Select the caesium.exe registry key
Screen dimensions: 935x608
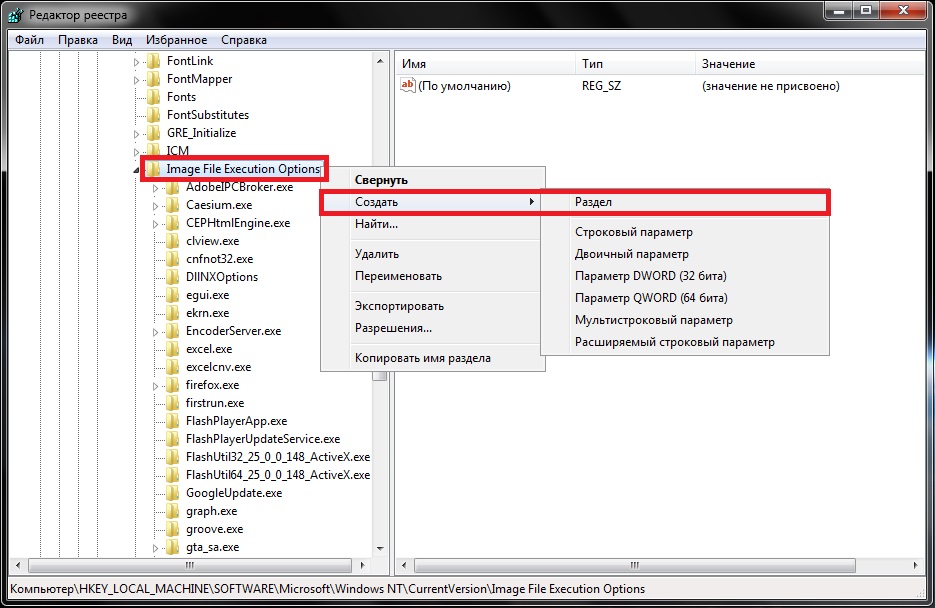pyautogui.click(x=218, y=205)
